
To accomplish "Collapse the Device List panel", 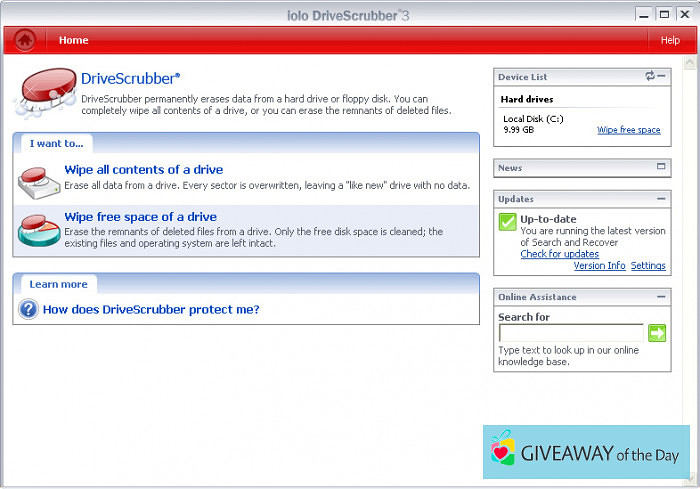I will 662,76.
